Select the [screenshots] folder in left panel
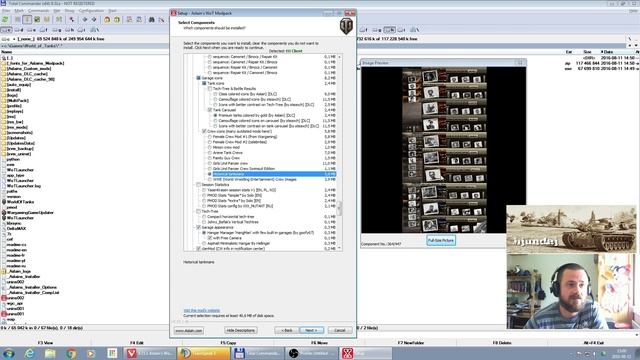Viewport: 640px width, 360px height. pyautogui.click(x=20, y=133)
